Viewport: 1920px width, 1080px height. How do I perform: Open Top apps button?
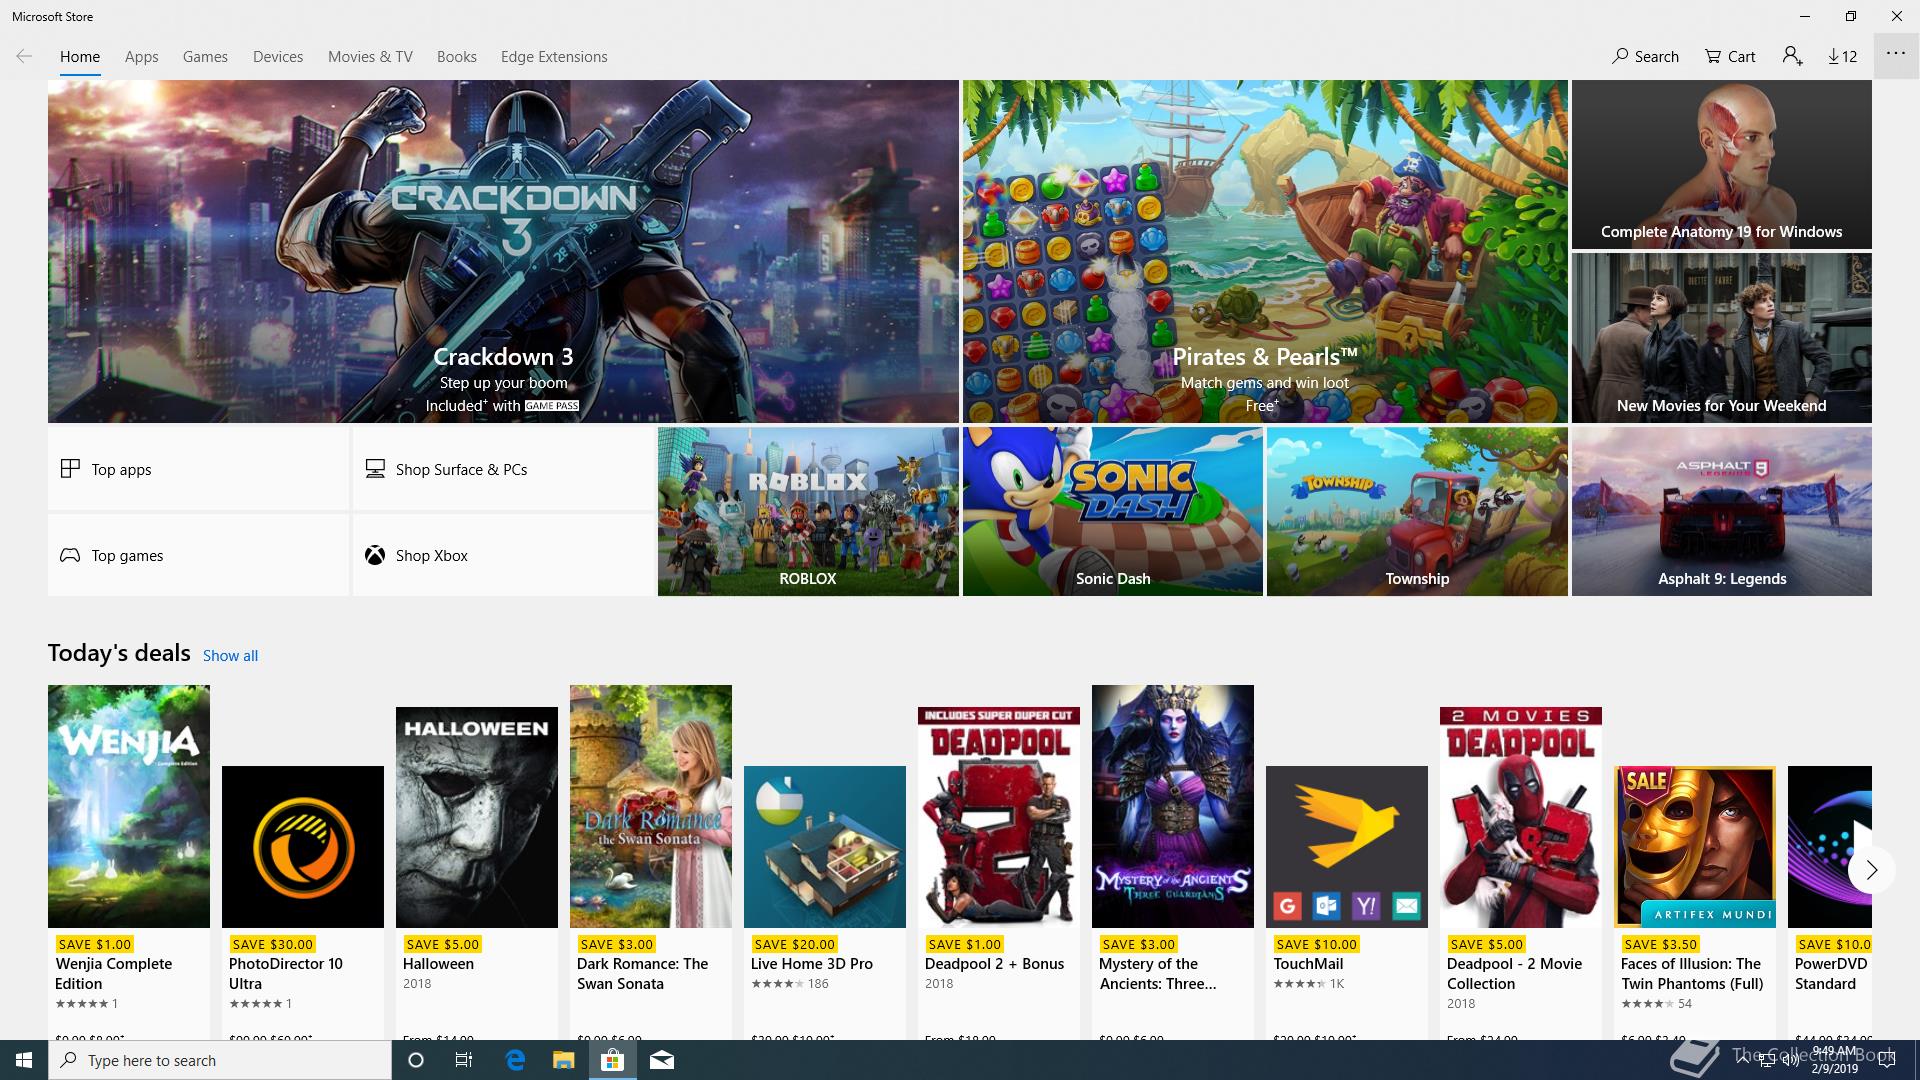point(198,469)
